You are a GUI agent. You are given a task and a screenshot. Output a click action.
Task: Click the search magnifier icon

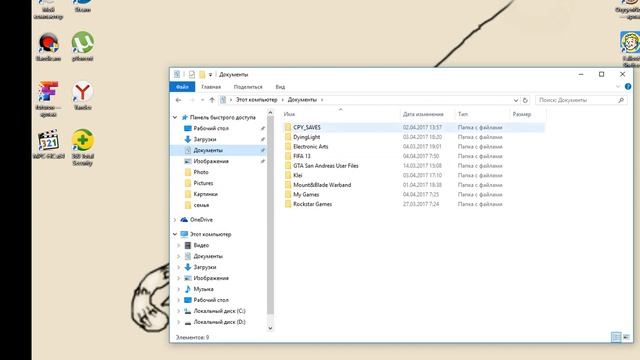click(621, 100)
